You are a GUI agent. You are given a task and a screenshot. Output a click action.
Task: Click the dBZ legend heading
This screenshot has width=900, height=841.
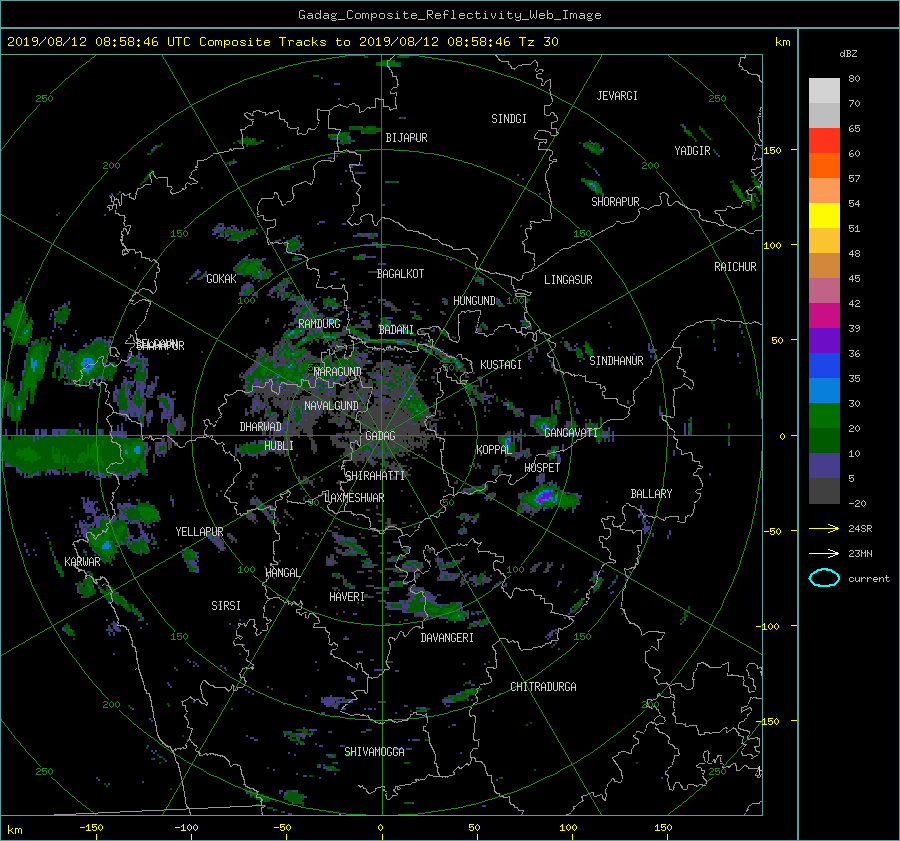[x=848, y=54]
